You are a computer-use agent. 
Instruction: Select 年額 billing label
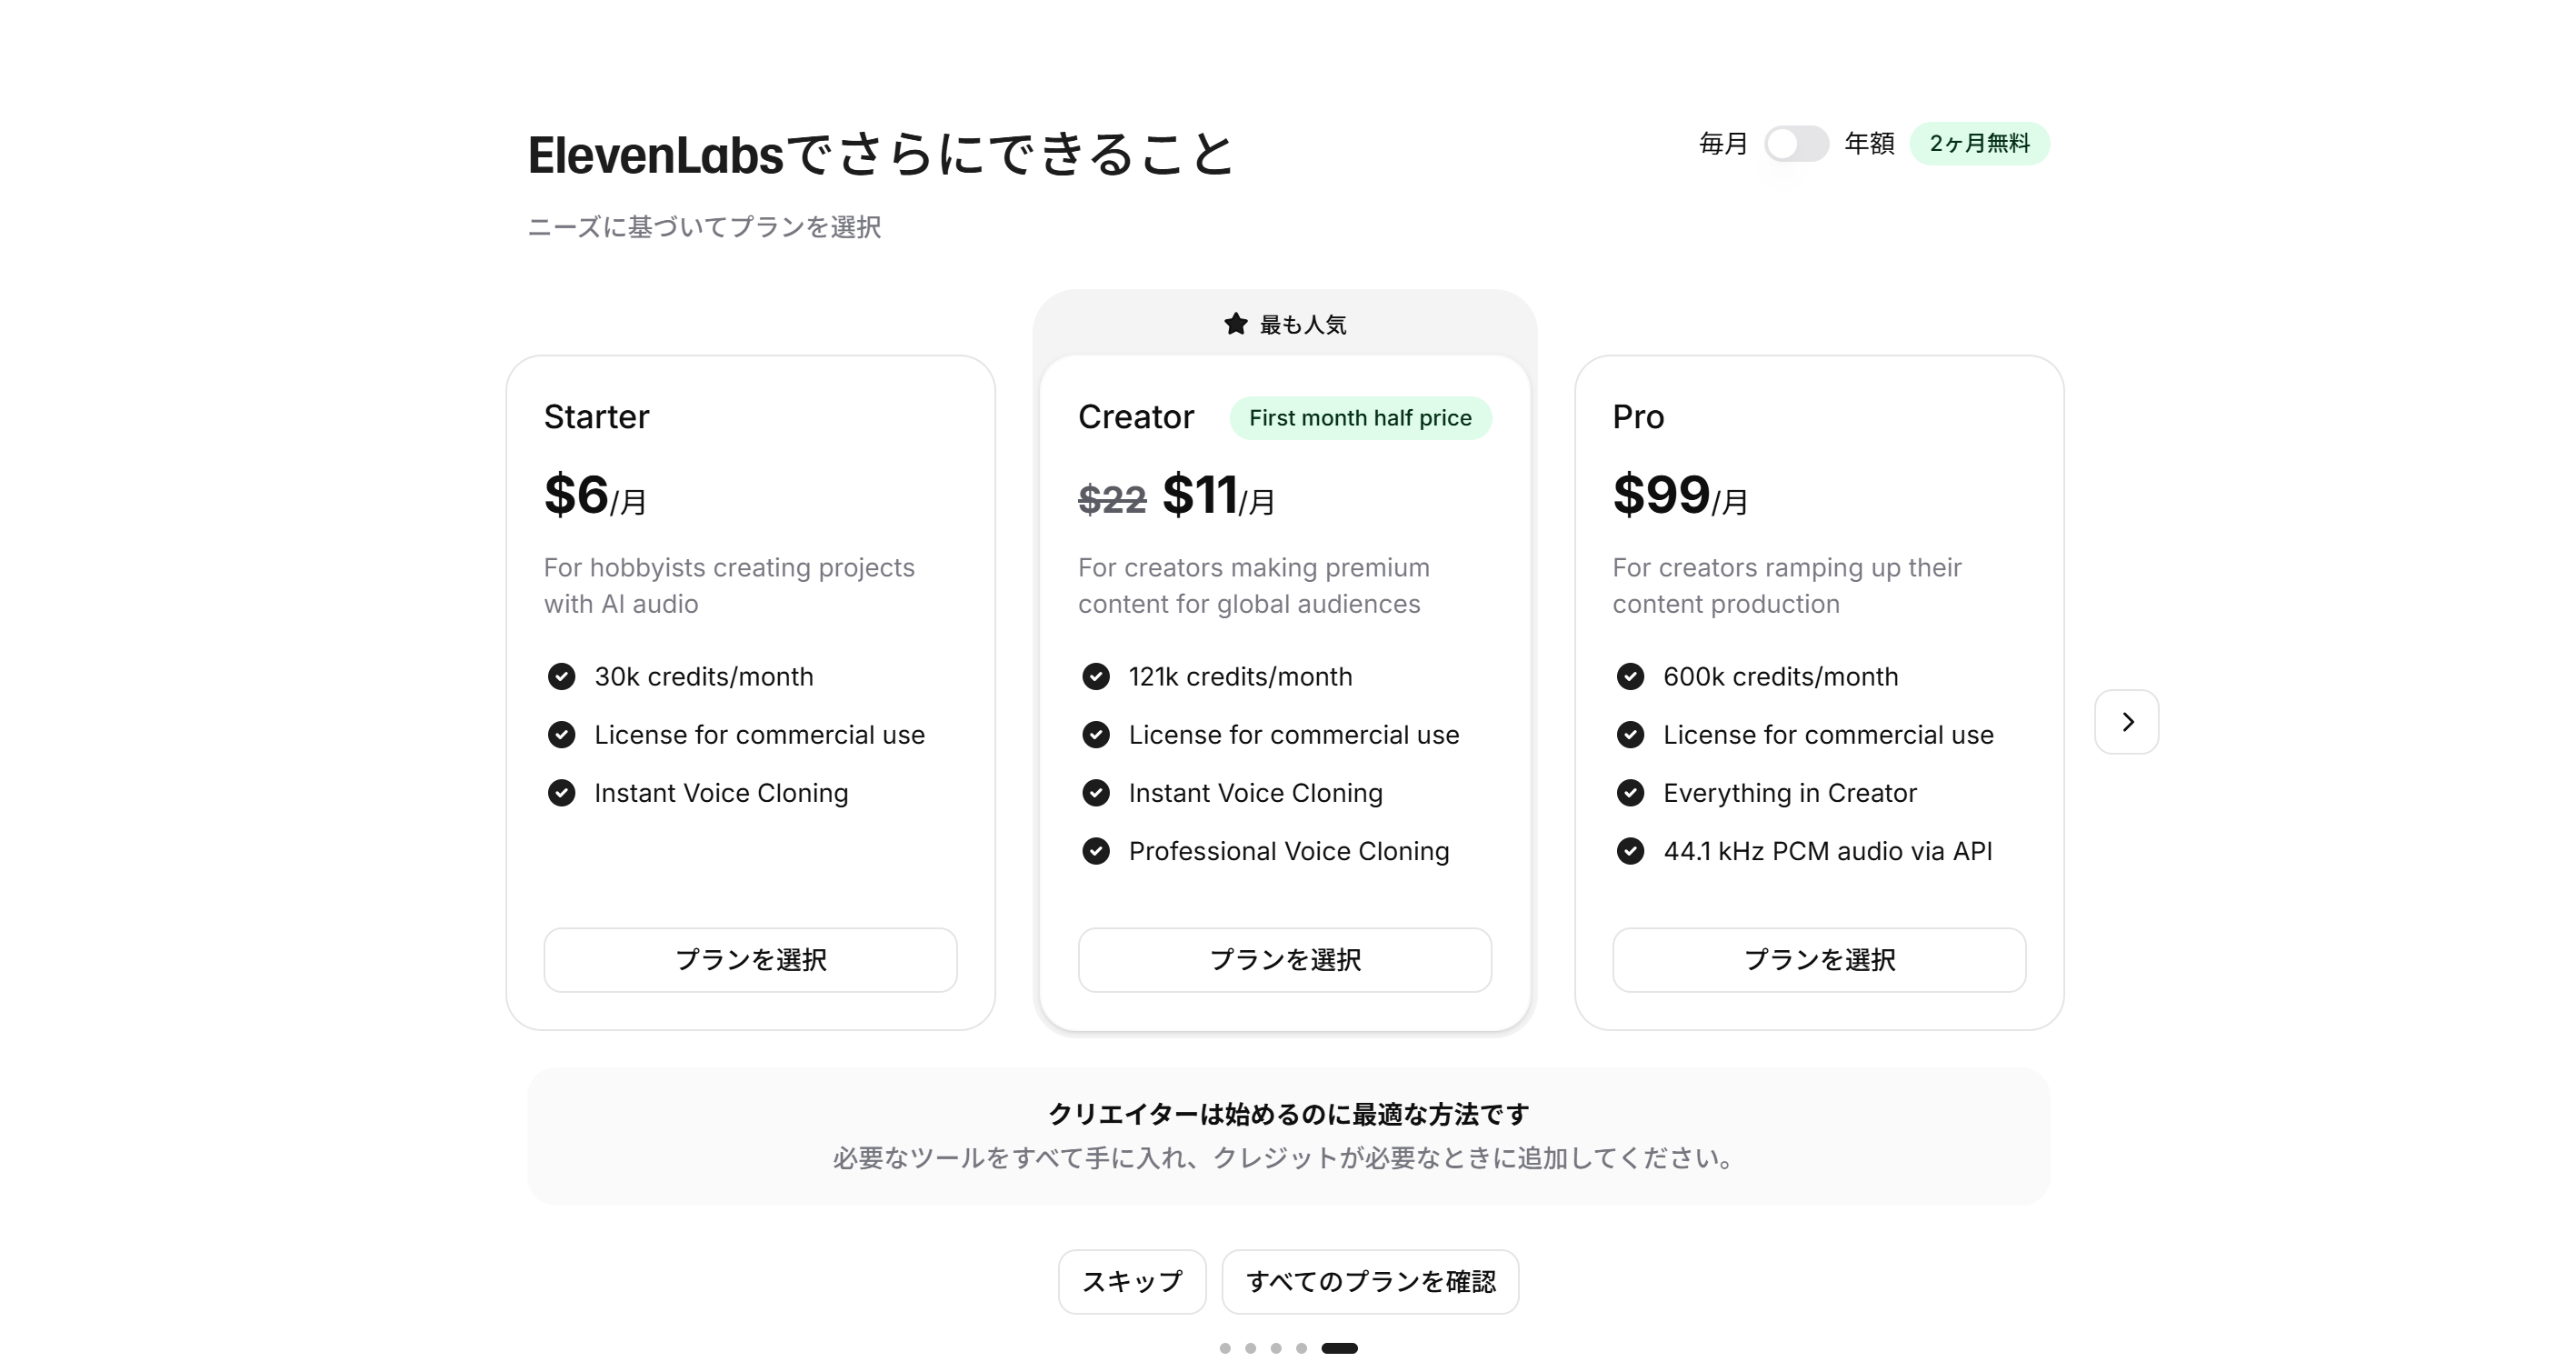tap(1869, 143)
